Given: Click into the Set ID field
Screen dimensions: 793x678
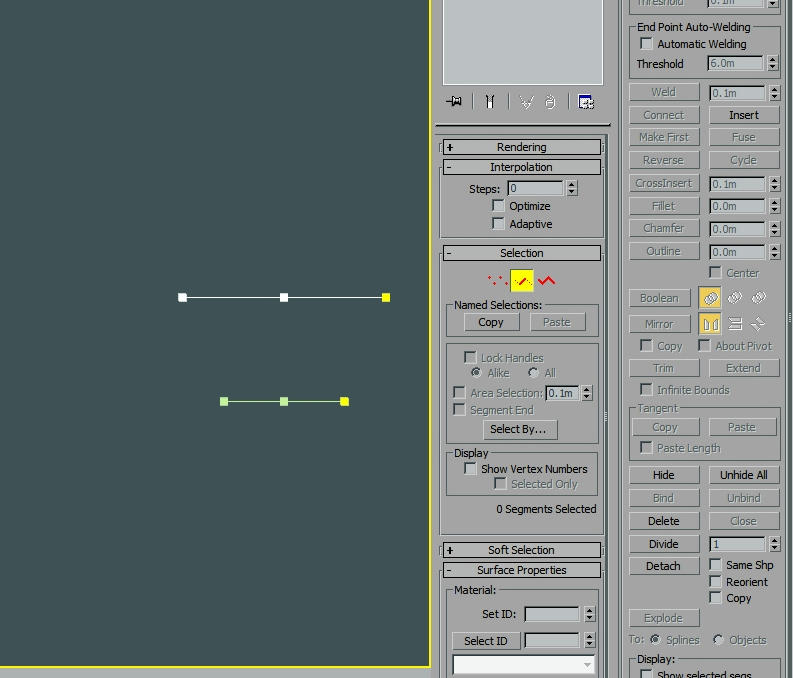Looking at the screenshot, I should (552, 614).
